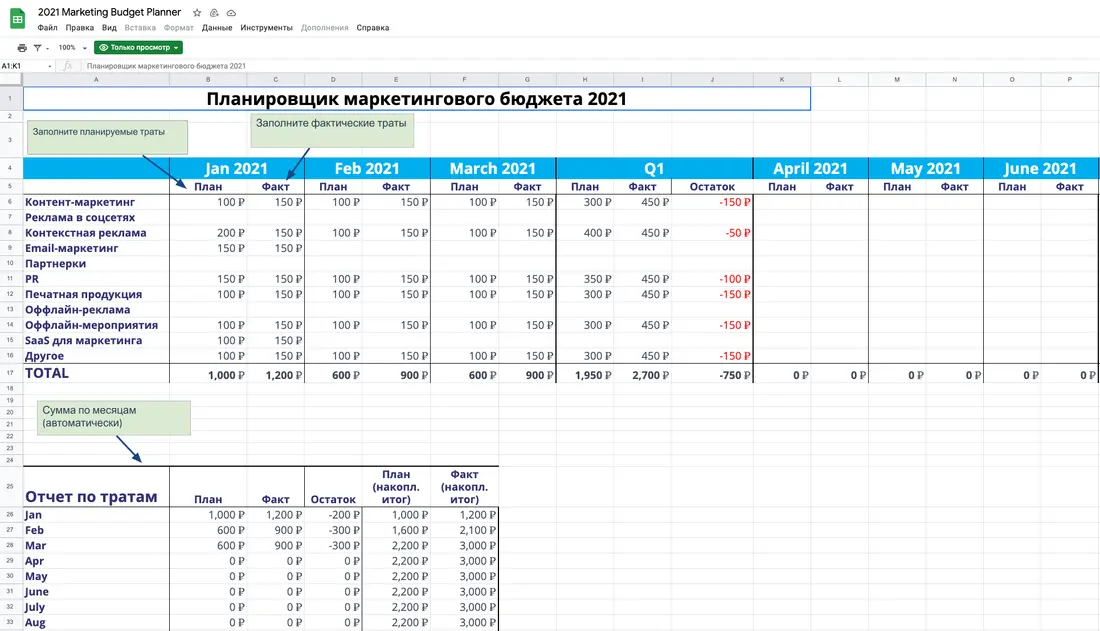
Task: Select column A header
Action: point(96,79)
